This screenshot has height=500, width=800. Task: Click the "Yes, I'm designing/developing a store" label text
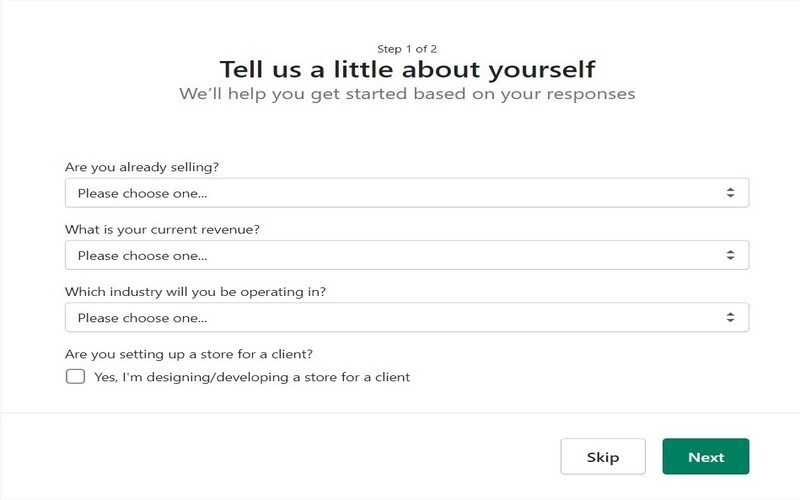click(x=252, y=377)
